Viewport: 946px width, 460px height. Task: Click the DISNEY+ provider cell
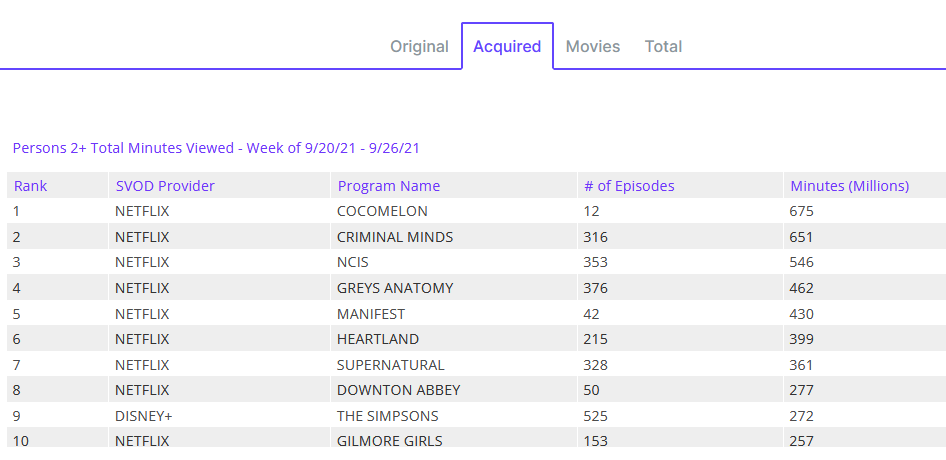tap(144, 416)
